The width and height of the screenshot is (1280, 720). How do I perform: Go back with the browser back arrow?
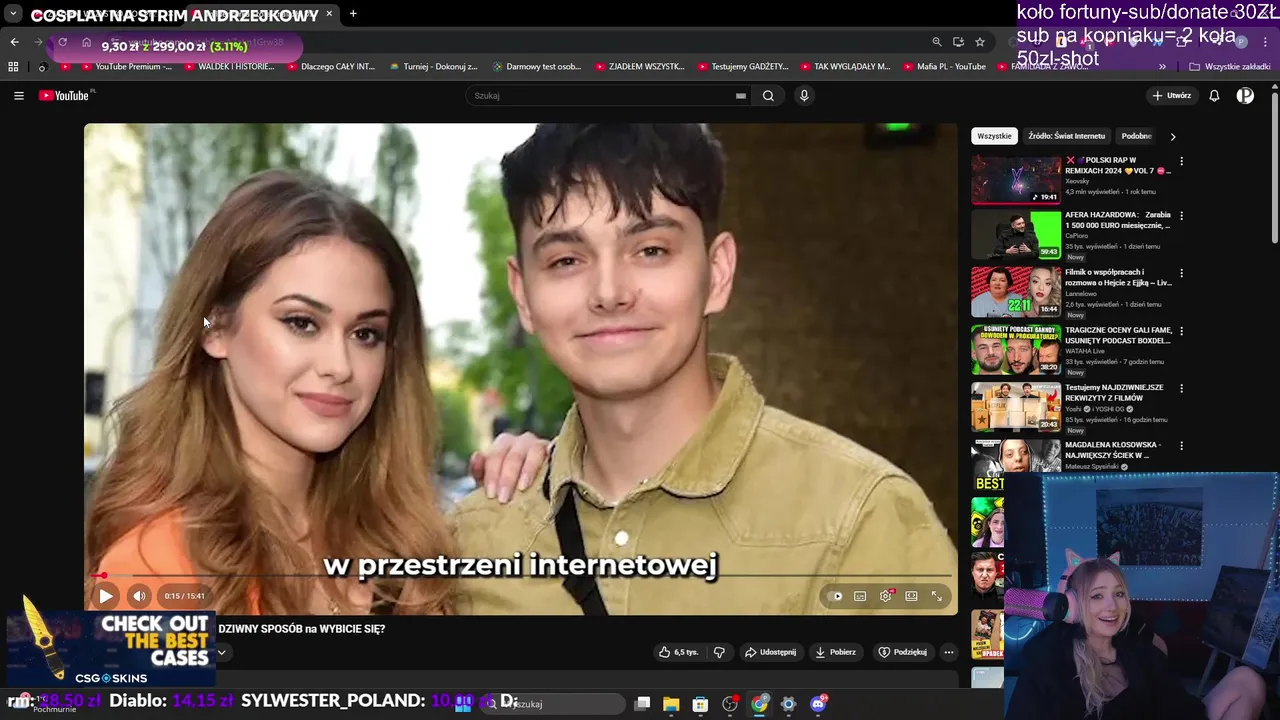14,42
